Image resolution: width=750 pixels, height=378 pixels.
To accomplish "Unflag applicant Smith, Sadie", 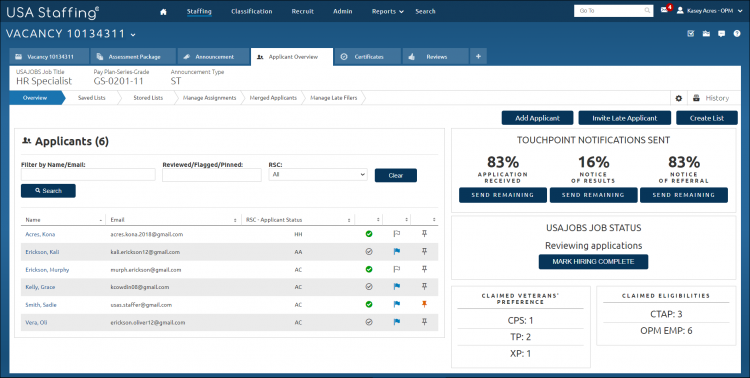I will coord(397,304).
